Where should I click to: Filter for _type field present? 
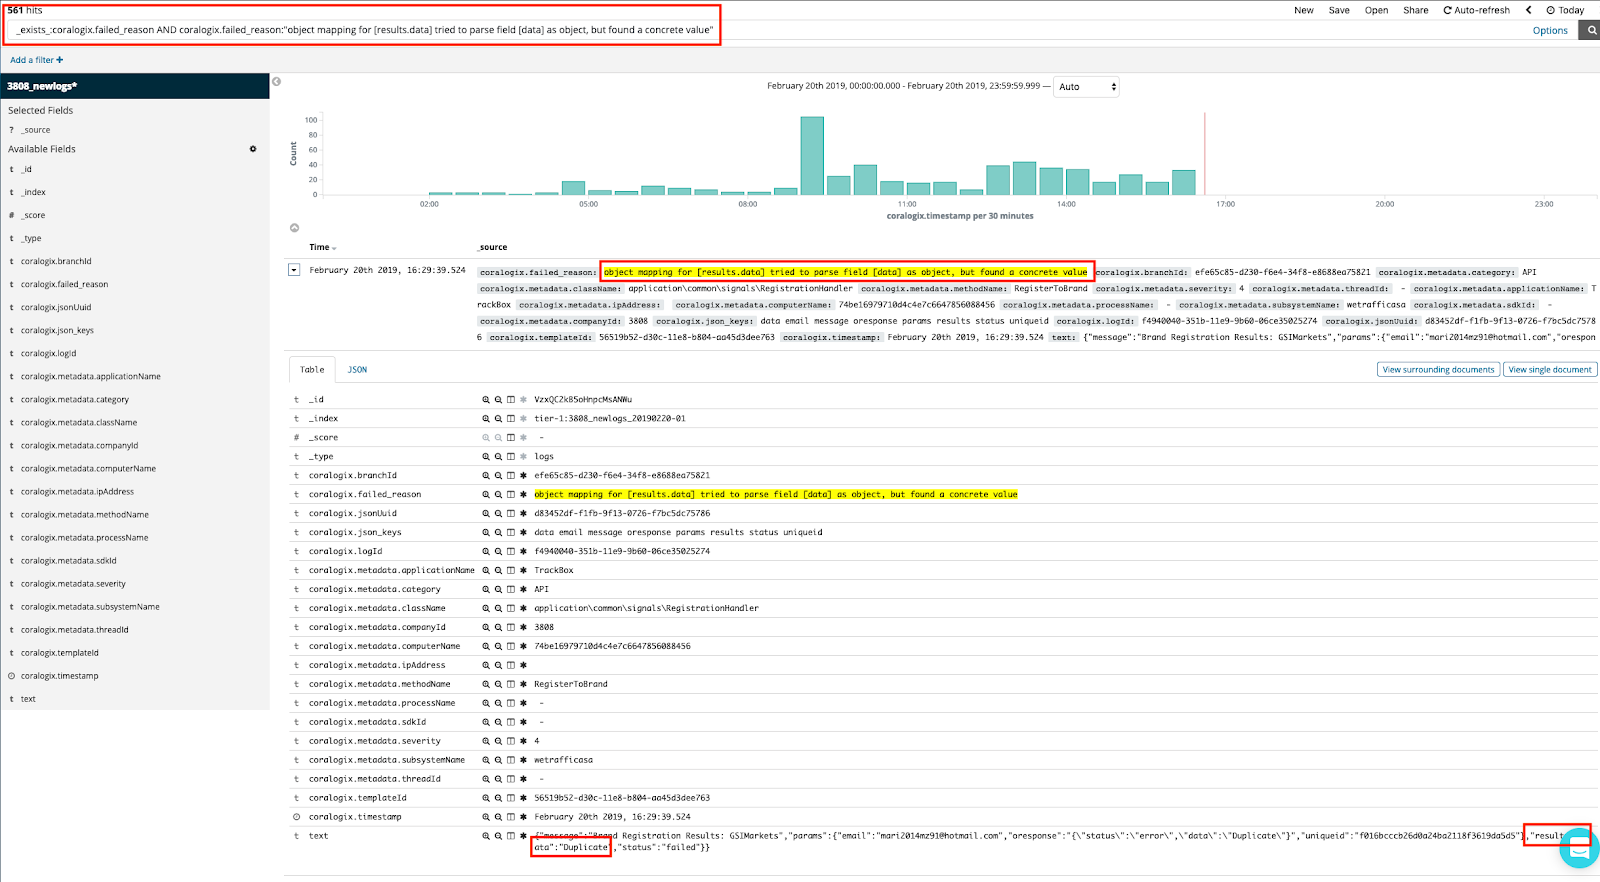[x=522, y=457]
